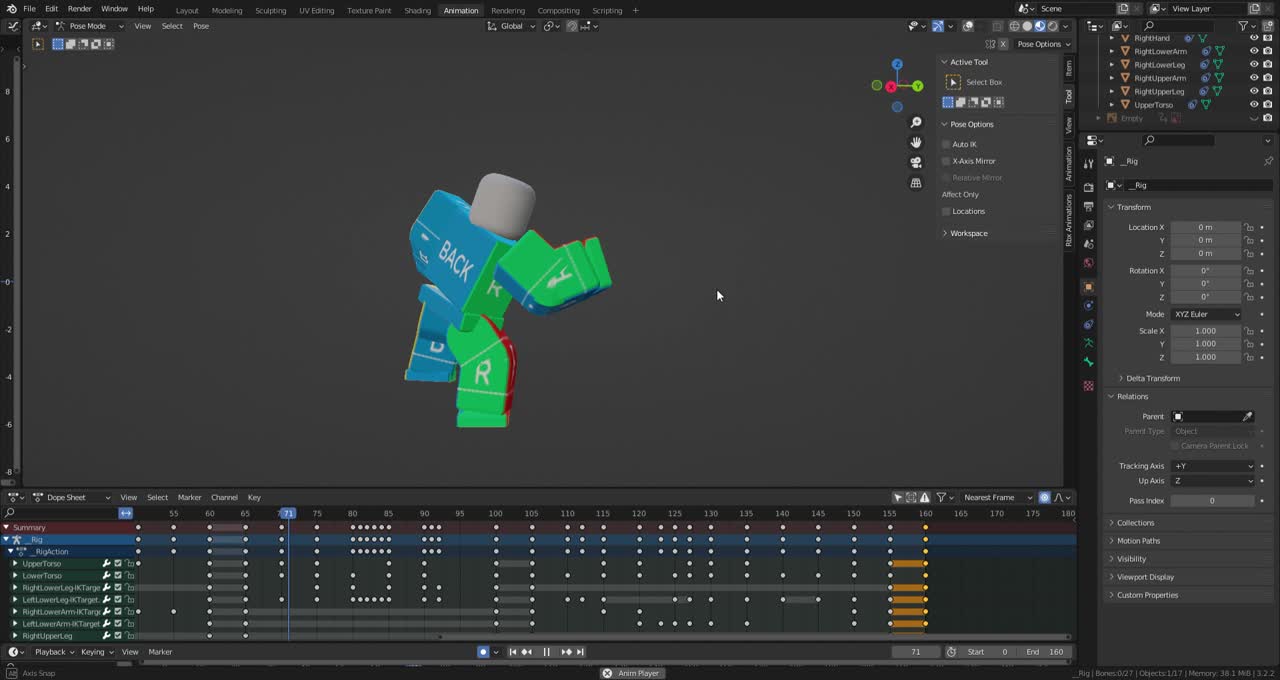Enable the Auto IK checkbox
The image size is (1280, 680).
click(x=946, y=144)
